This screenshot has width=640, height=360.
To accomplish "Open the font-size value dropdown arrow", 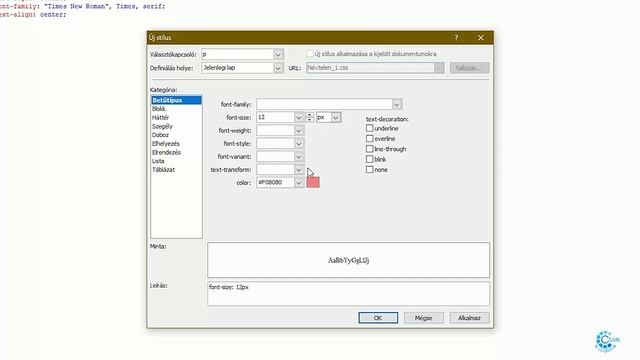I will click(x=299, y=118).
